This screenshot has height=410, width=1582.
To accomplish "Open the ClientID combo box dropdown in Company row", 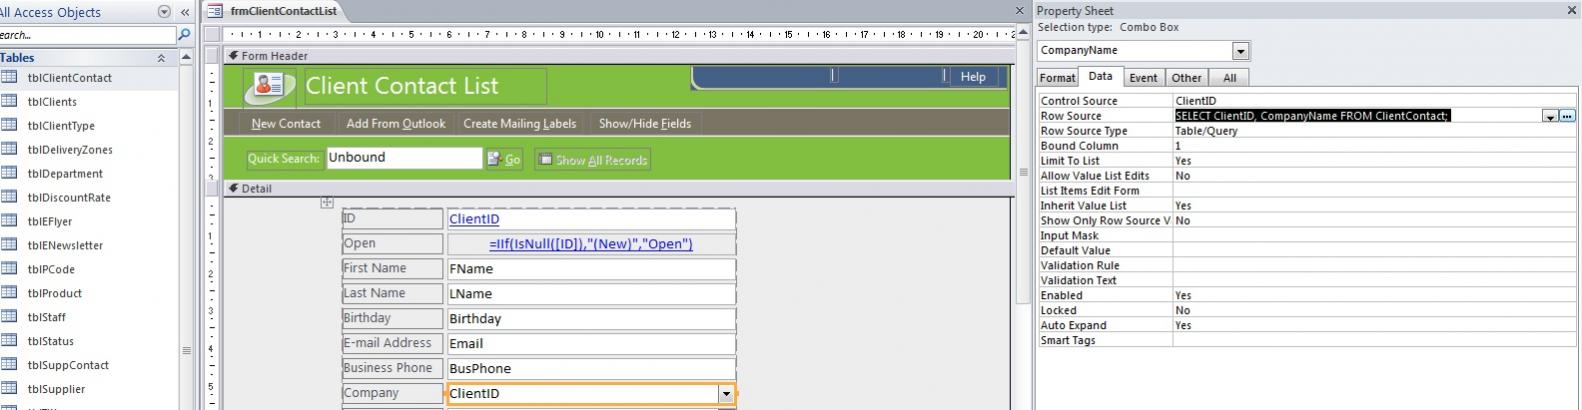I will (727, 394).
